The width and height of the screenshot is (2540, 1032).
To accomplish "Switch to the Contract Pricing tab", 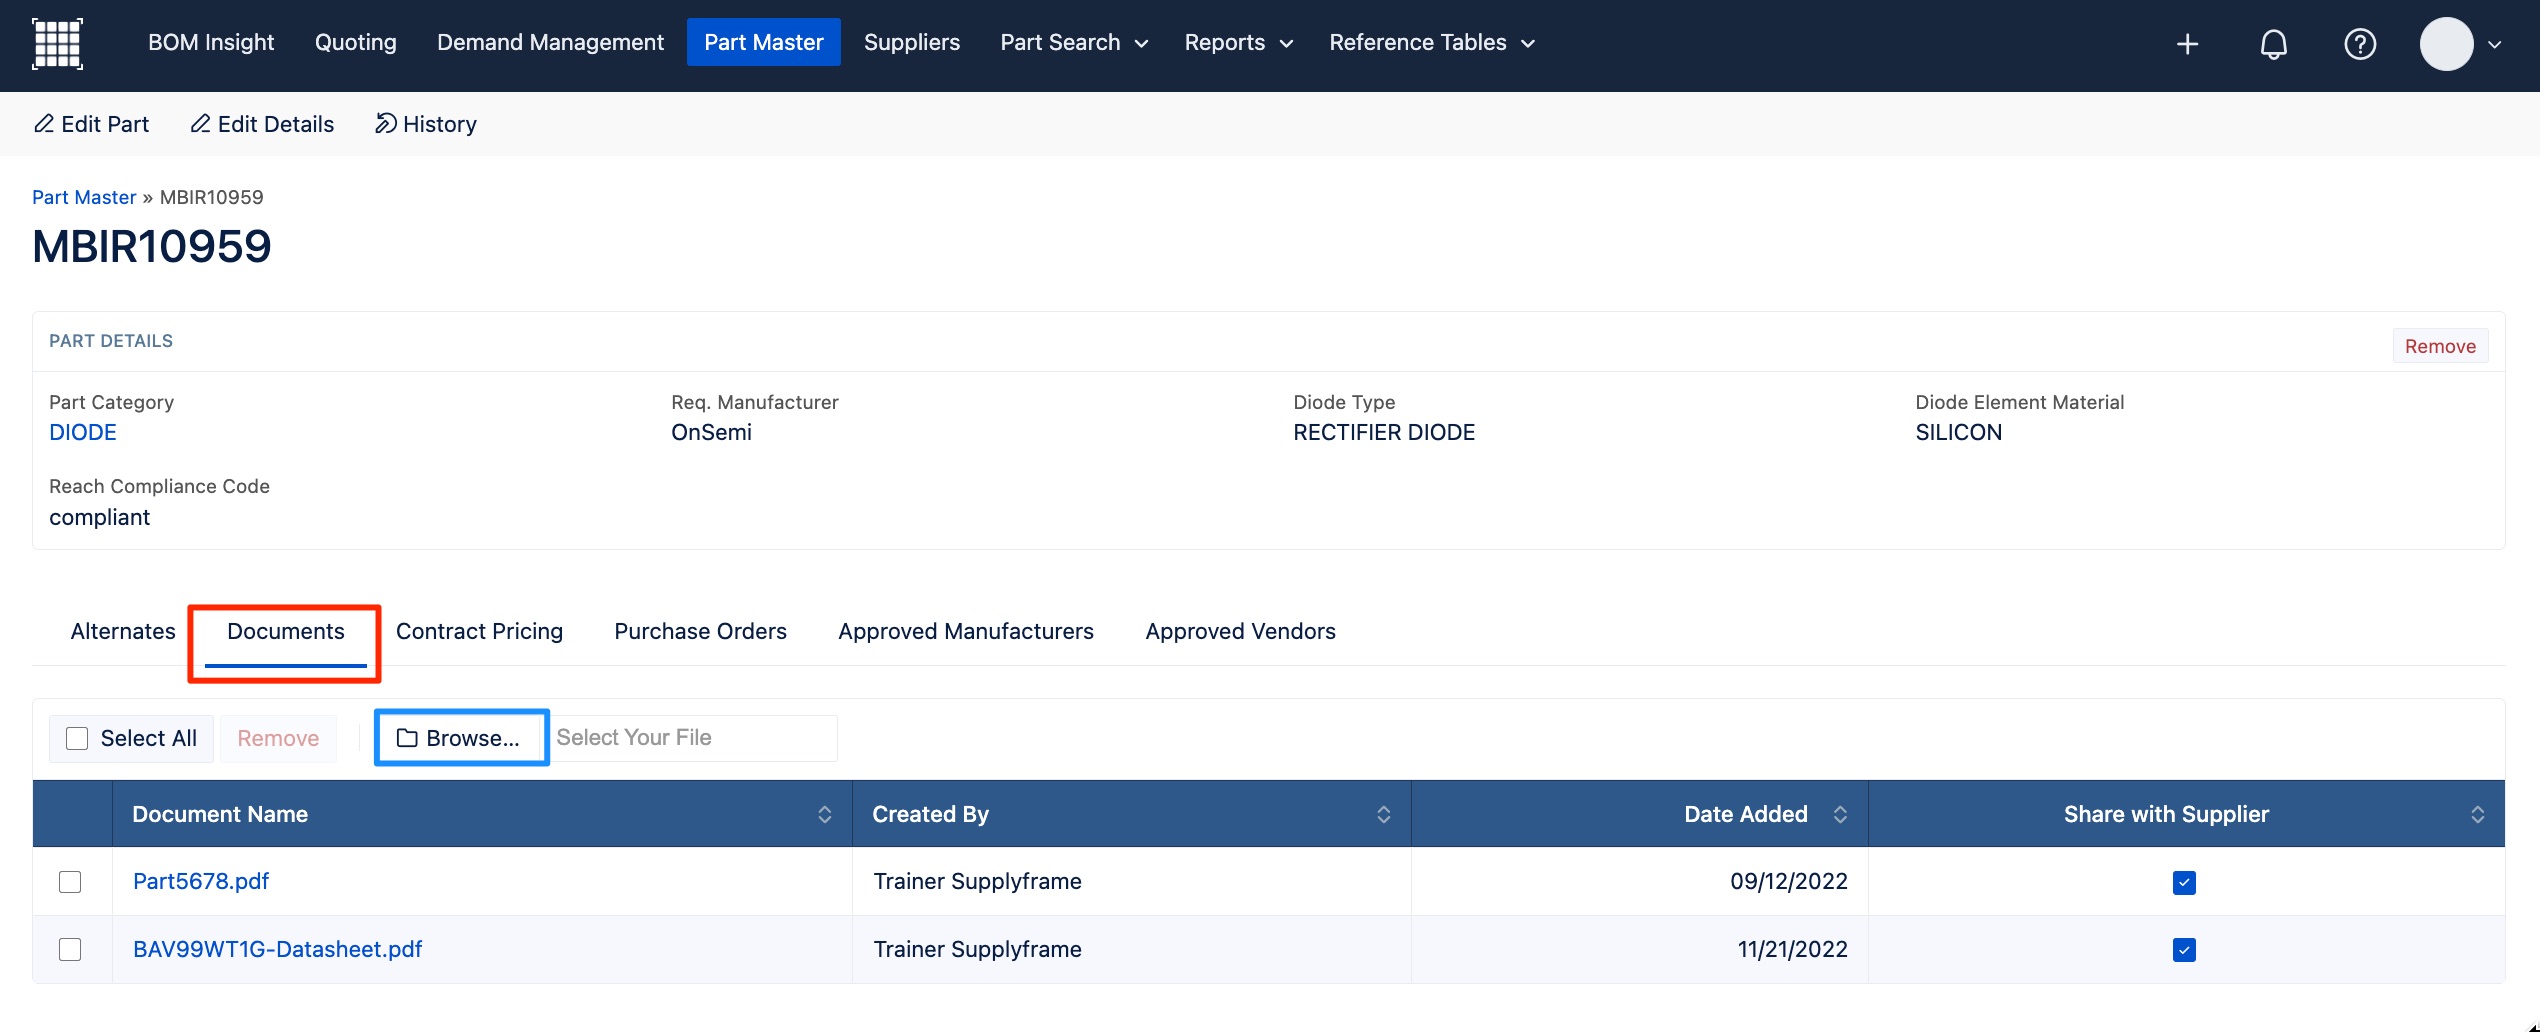I will coord(479,631).
